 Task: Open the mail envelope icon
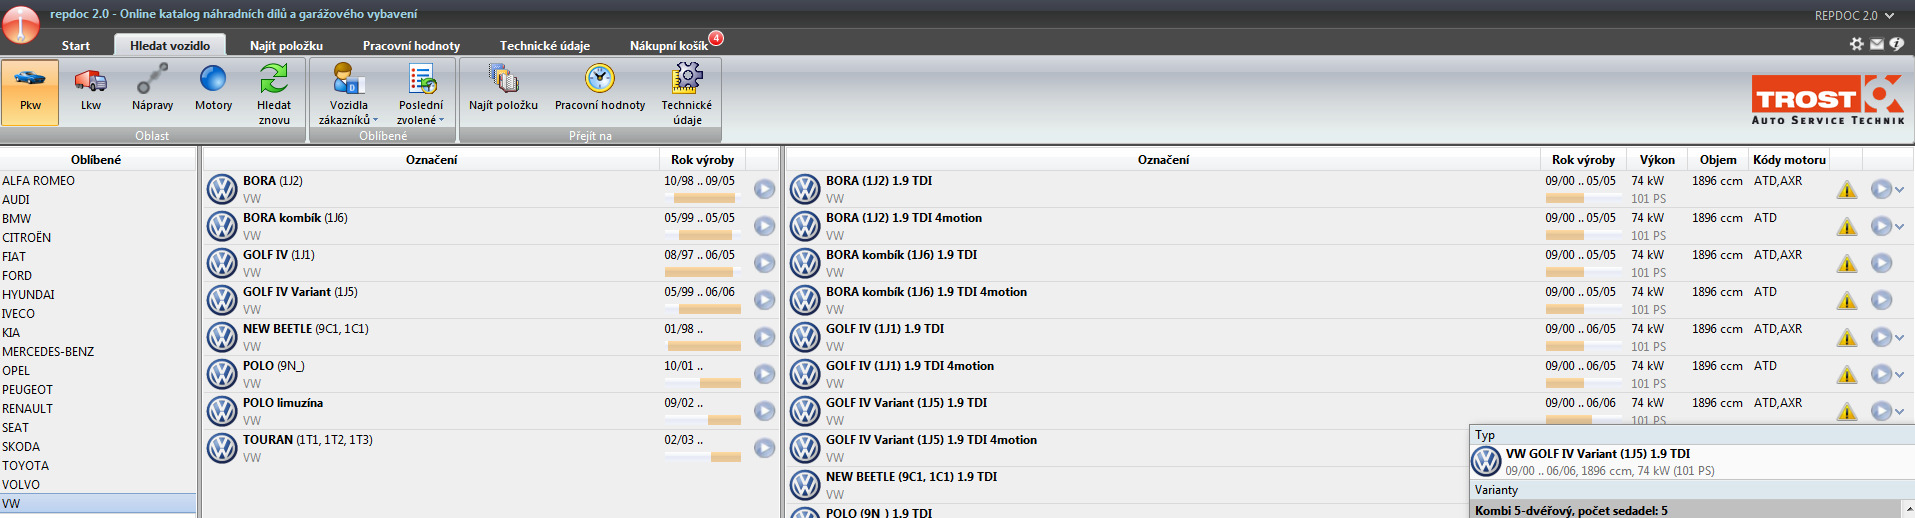point(1877,44)
